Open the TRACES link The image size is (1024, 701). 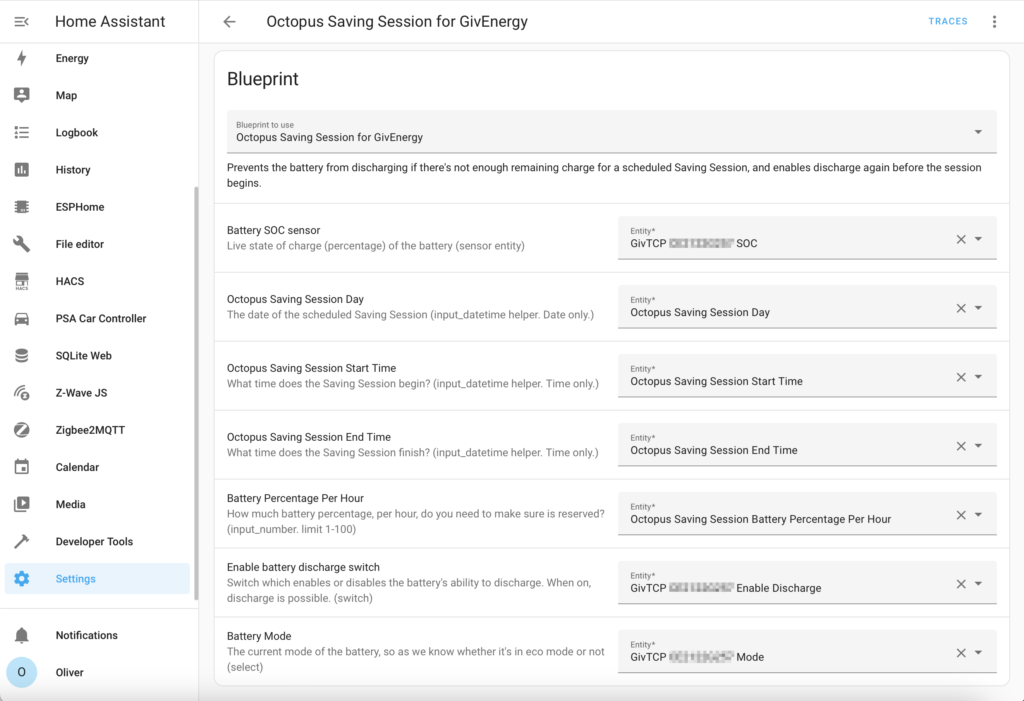point(948,22)
